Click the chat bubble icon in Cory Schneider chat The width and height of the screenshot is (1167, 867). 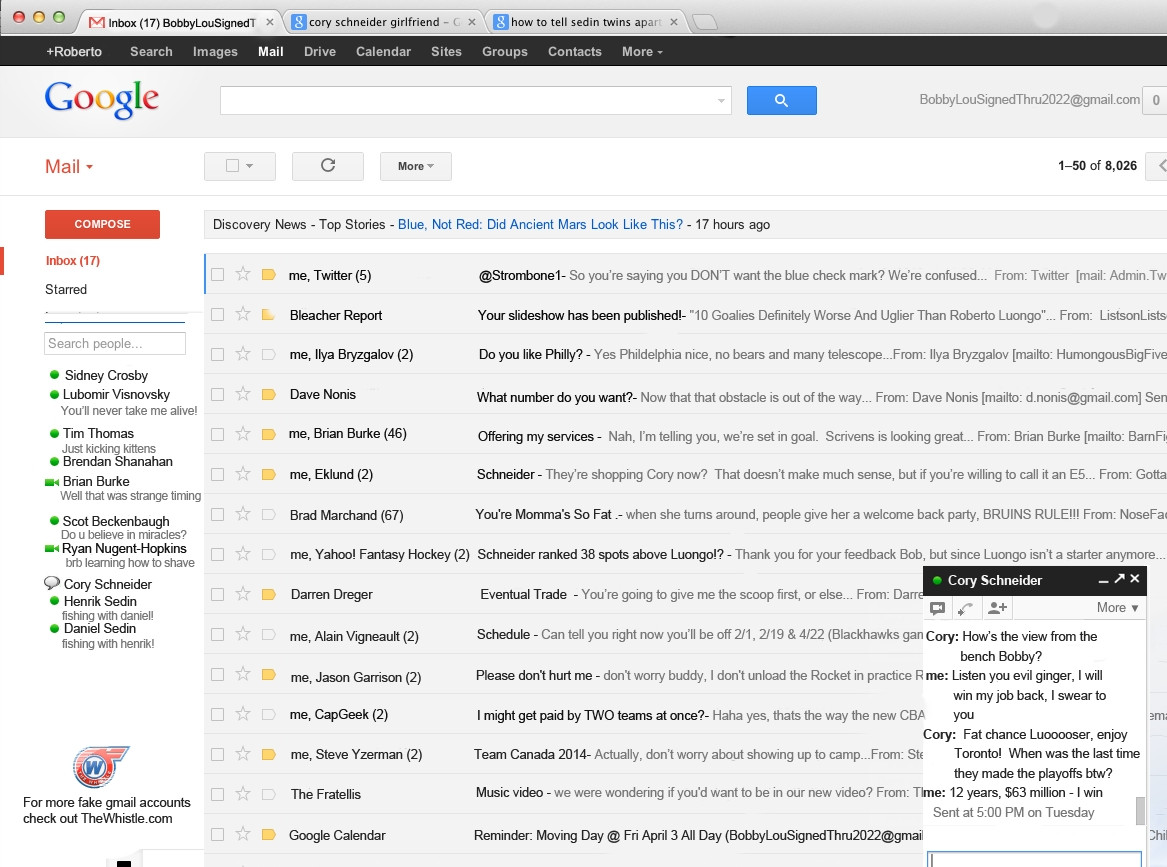pyautogui.click(x=938, y=608)
